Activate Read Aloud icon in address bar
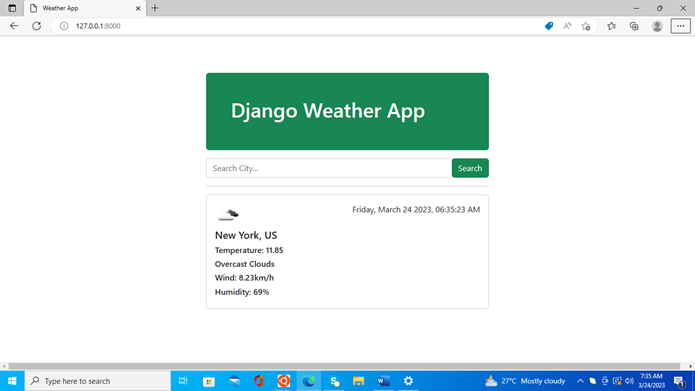 coord(567,26)
